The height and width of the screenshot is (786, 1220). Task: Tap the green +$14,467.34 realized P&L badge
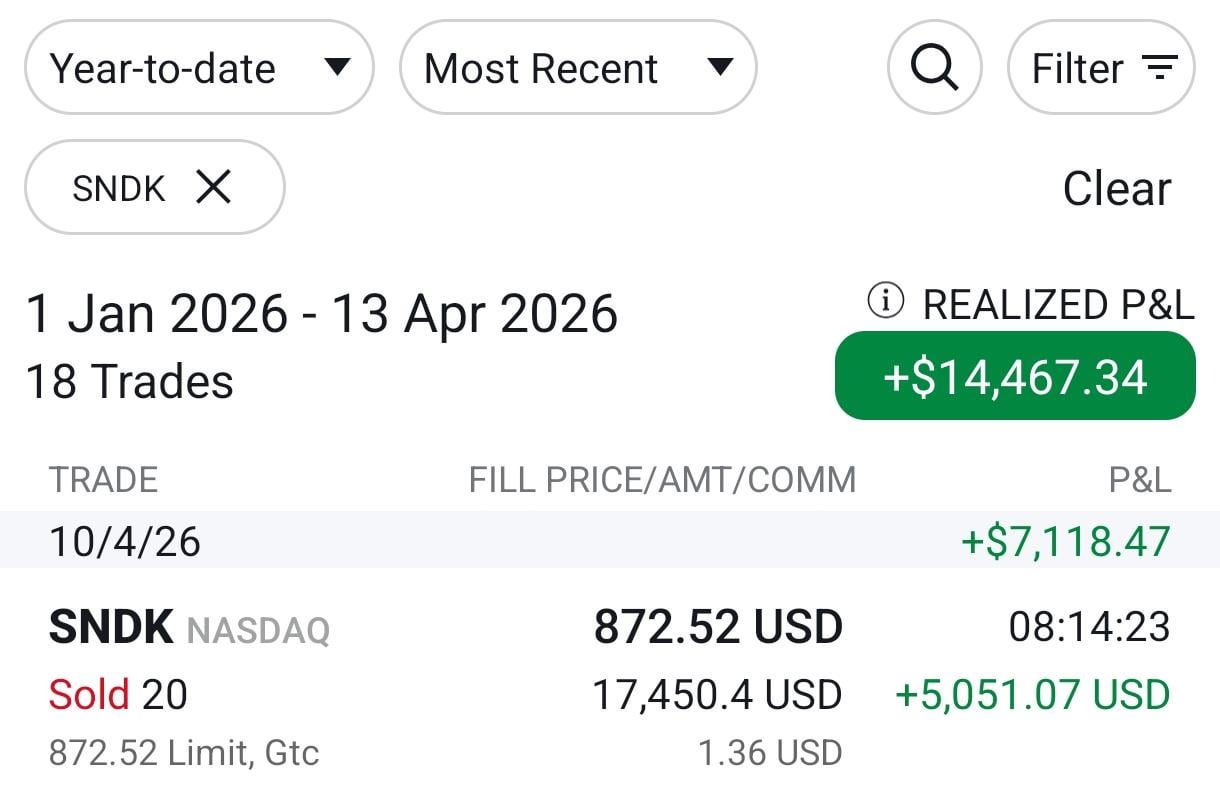click(x=1015, y=376)
